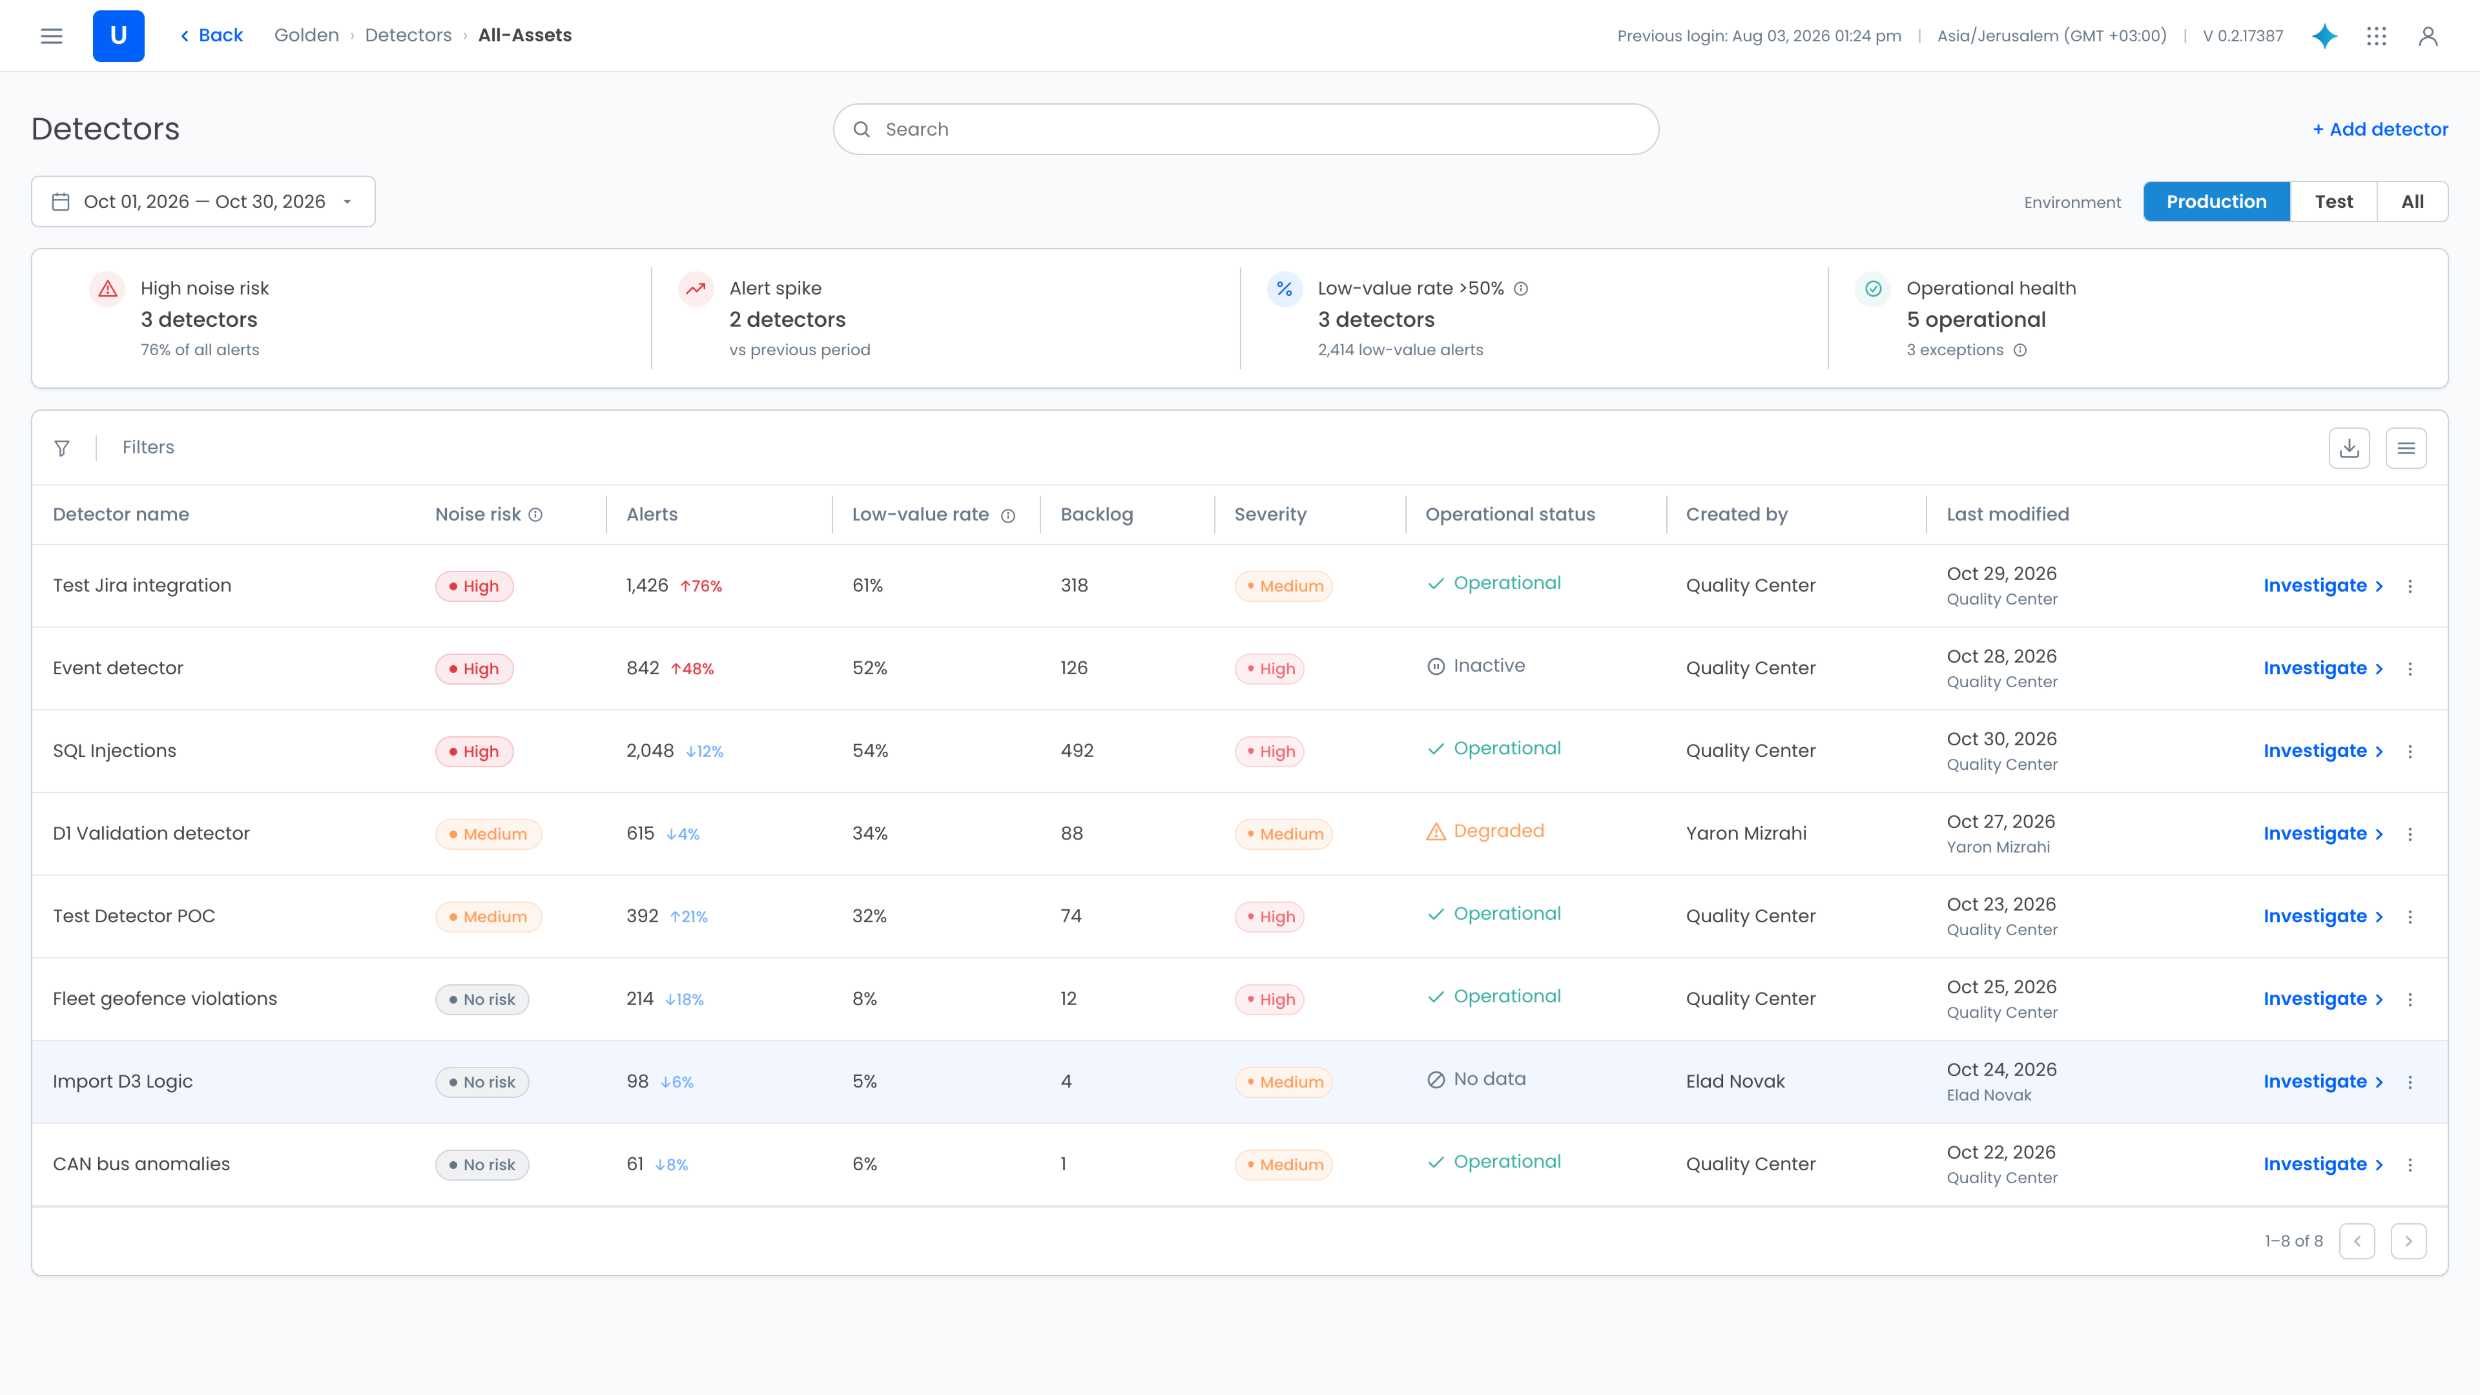Click the Low-value rate >50% summary card title
This screenshot has width=2480, height=1395.
[1410, 288]
